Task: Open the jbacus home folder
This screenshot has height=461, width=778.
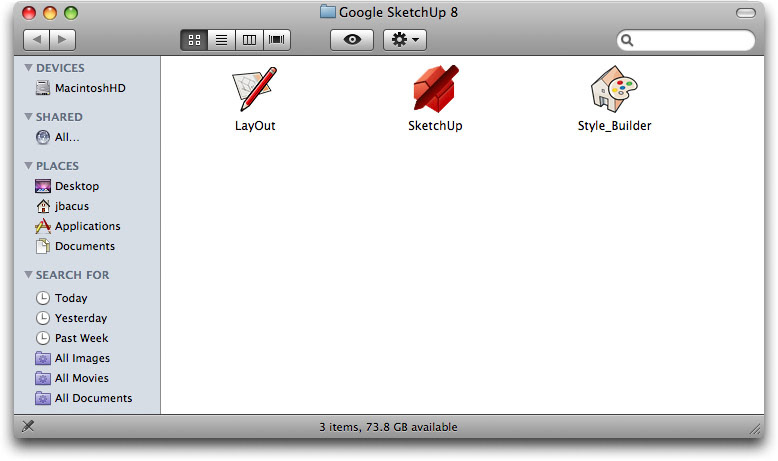Action: tap(62, 206)
